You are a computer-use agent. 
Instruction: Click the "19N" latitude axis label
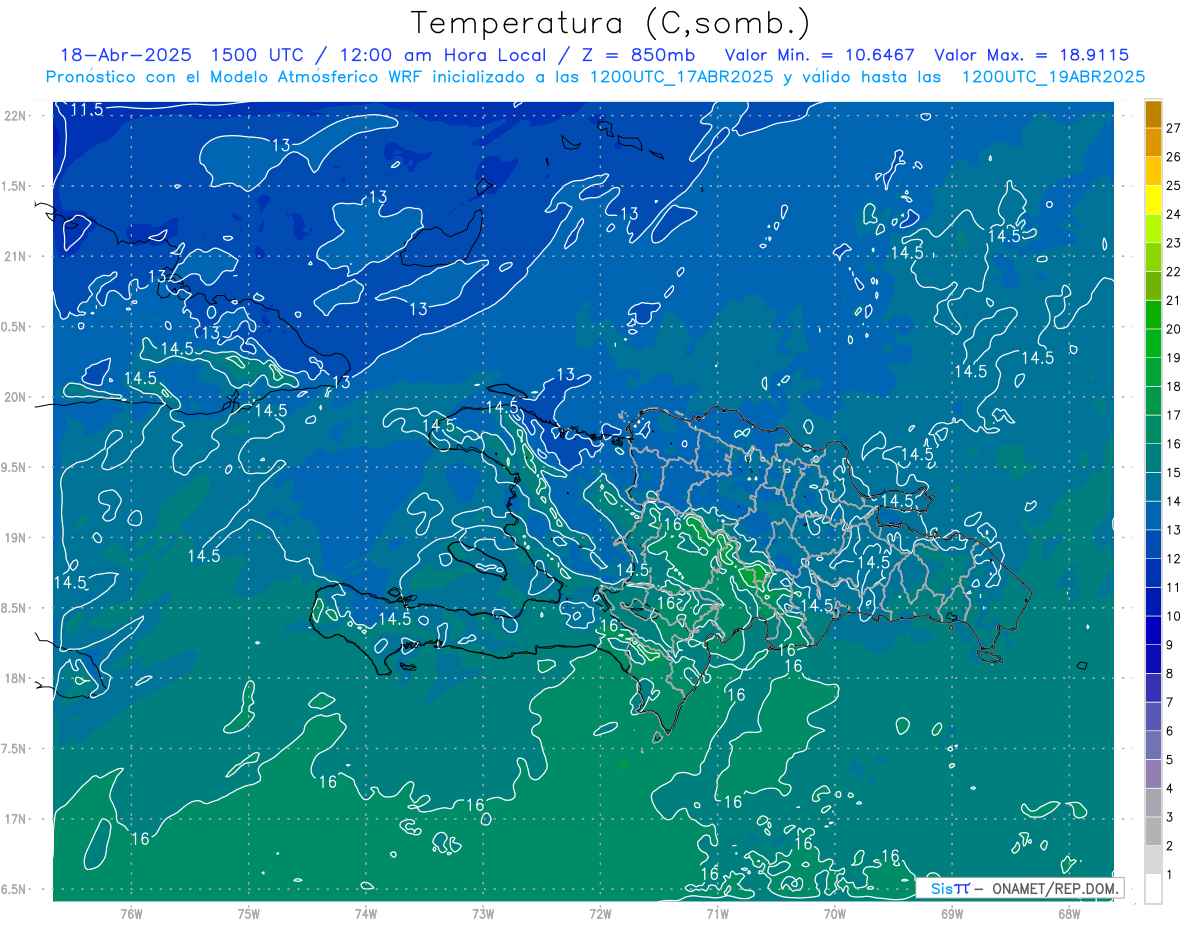pyautogui.click(x=16, y=538)
